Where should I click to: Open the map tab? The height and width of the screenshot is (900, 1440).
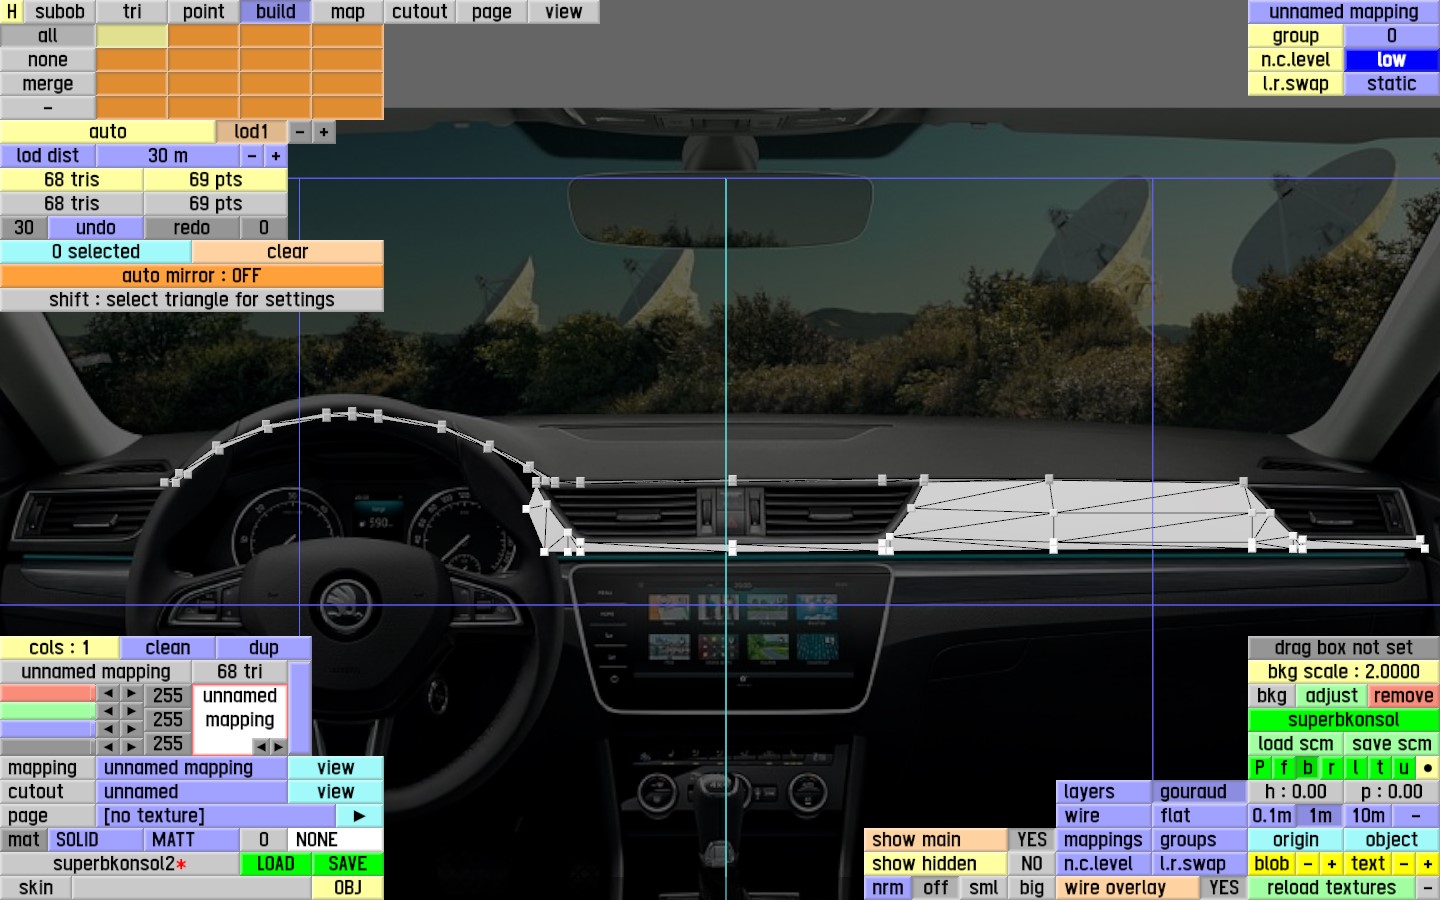click(348, 12)
